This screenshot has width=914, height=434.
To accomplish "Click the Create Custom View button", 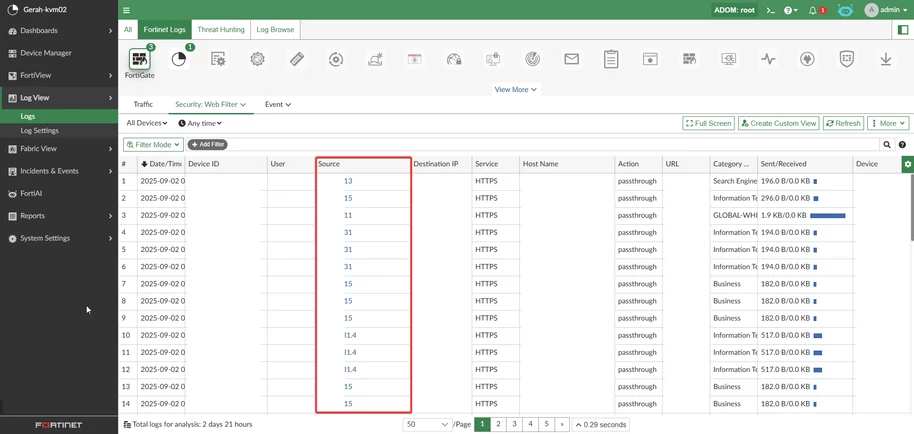I will pyautogui.click(x=779, y=123).
